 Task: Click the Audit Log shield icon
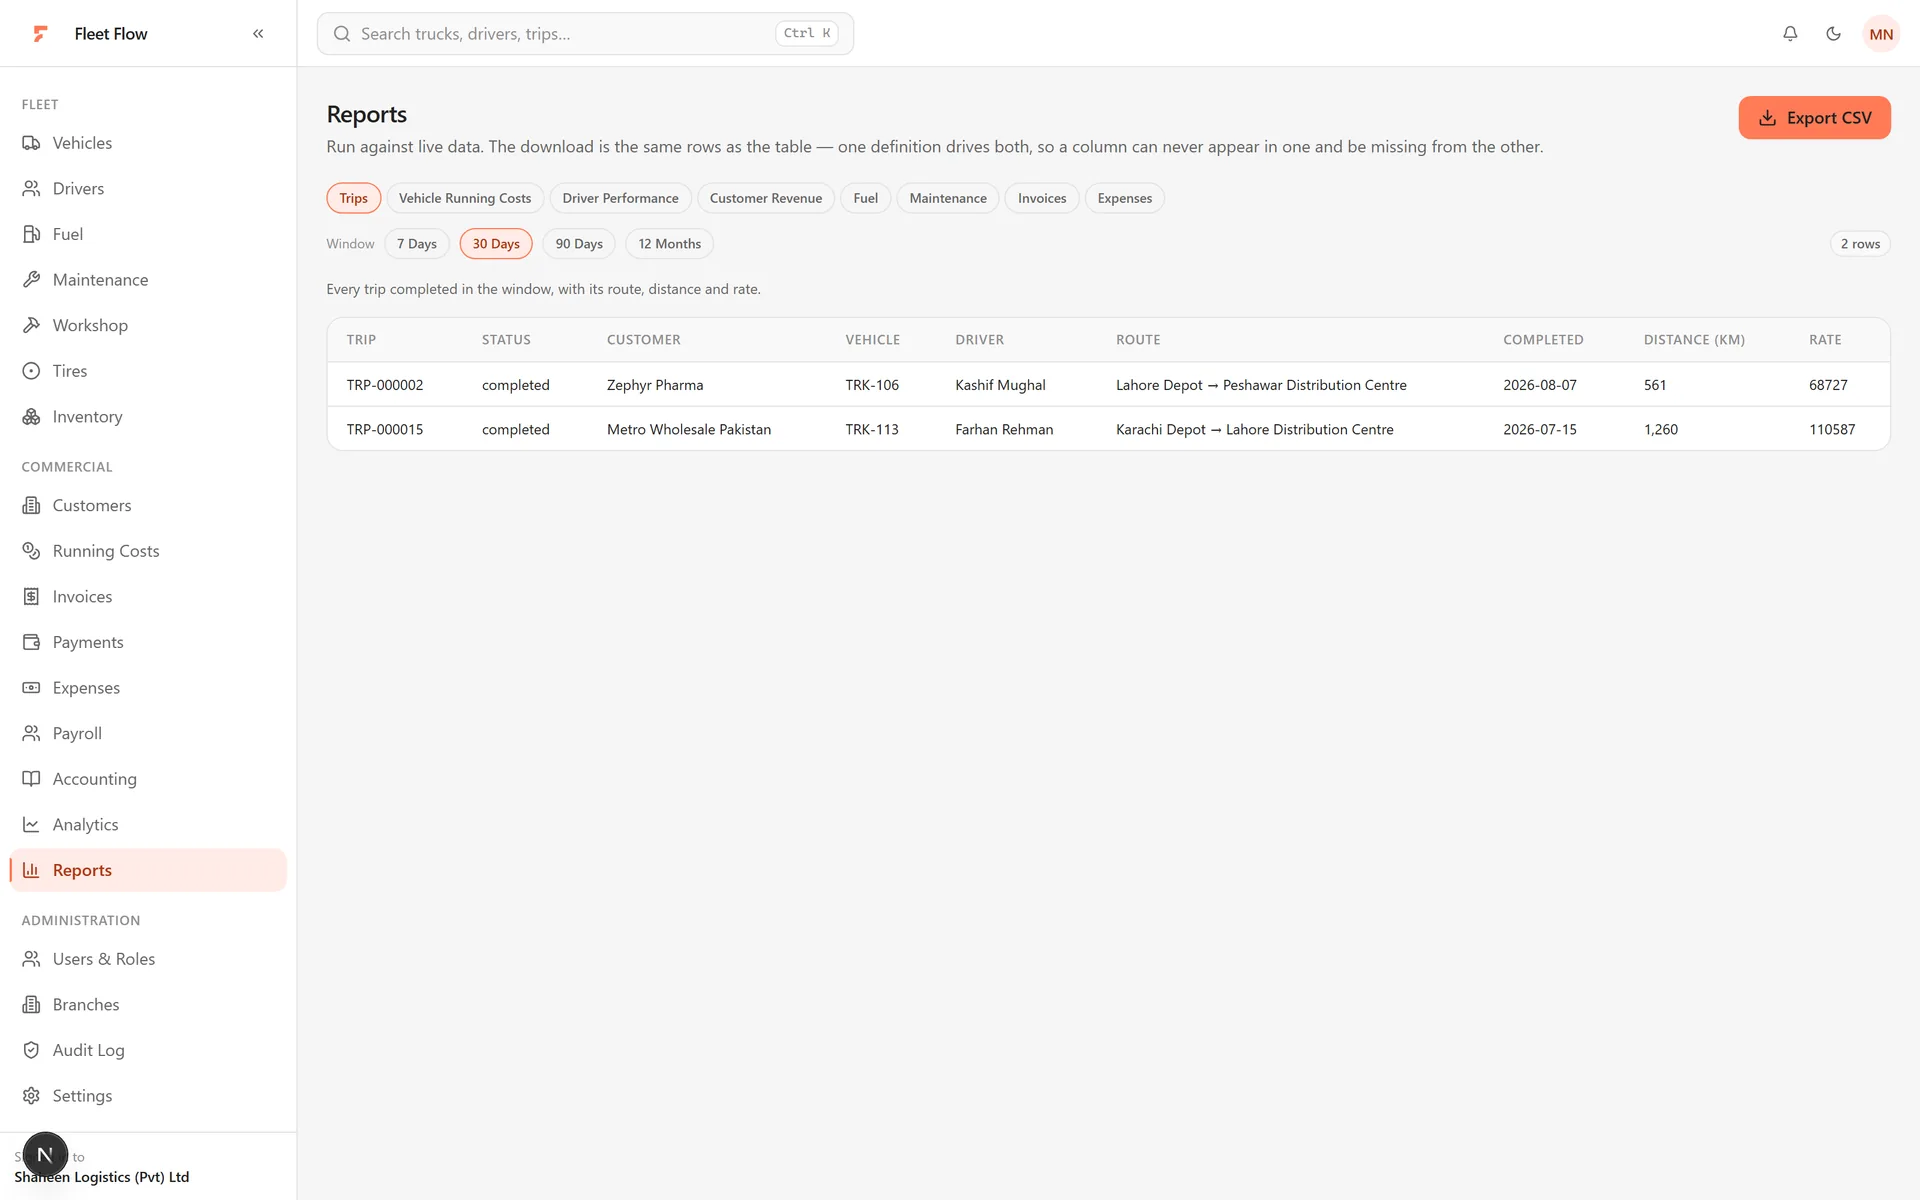point(32,1050)
